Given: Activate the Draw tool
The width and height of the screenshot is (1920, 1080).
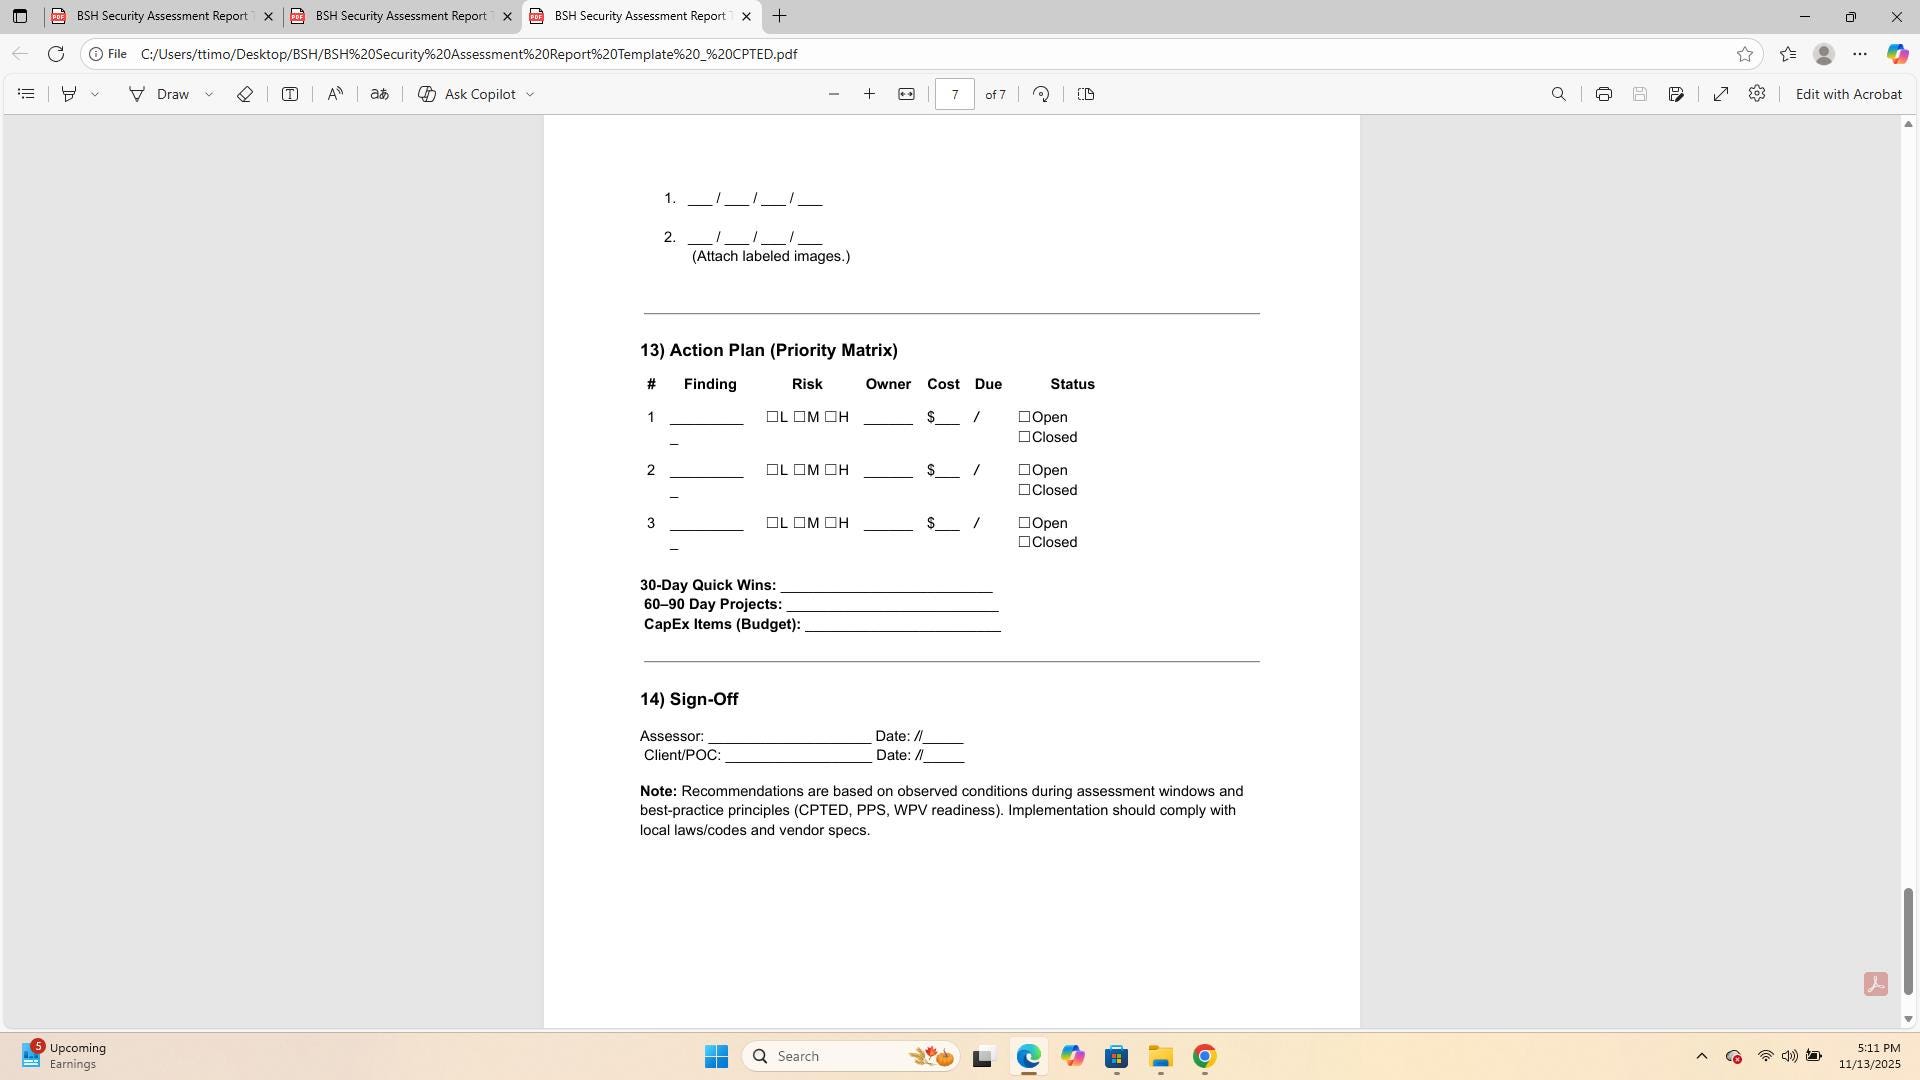Looking at the screenshot, I should tap(160, 94).
